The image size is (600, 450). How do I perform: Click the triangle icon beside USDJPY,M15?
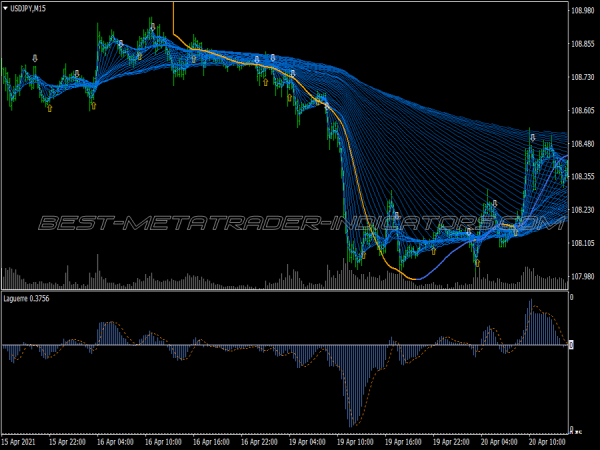coord(6,9)
